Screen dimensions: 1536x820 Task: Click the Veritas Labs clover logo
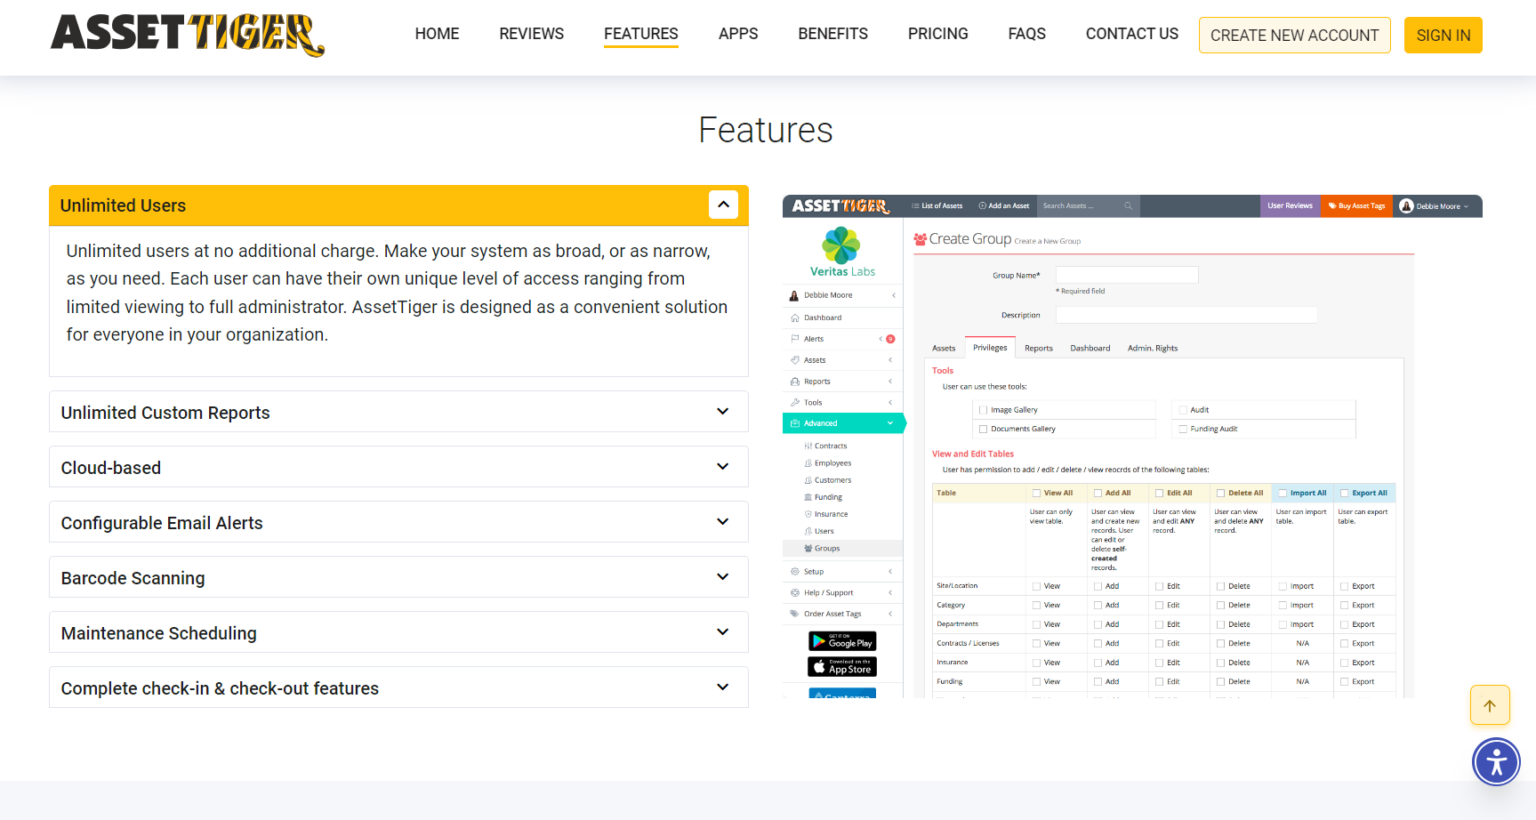click(842, 245)
